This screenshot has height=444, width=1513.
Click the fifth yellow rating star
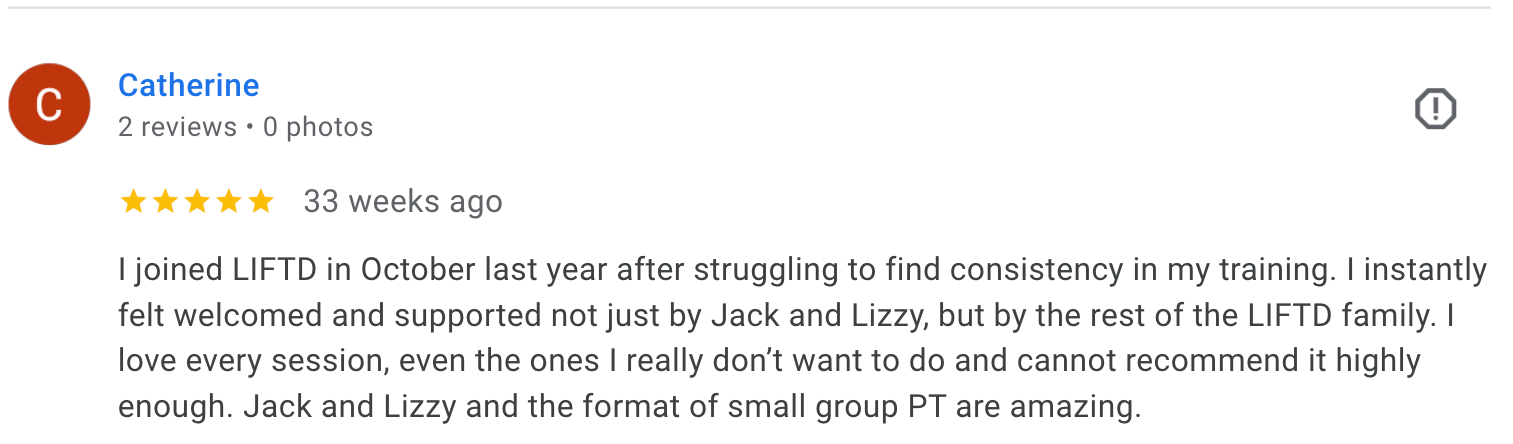[261, 202]
